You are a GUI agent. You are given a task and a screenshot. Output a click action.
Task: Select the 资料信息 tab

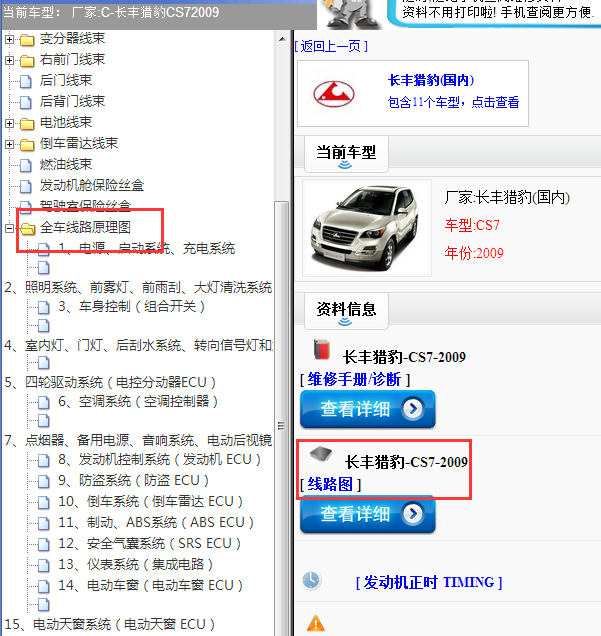tap(346, 310)
